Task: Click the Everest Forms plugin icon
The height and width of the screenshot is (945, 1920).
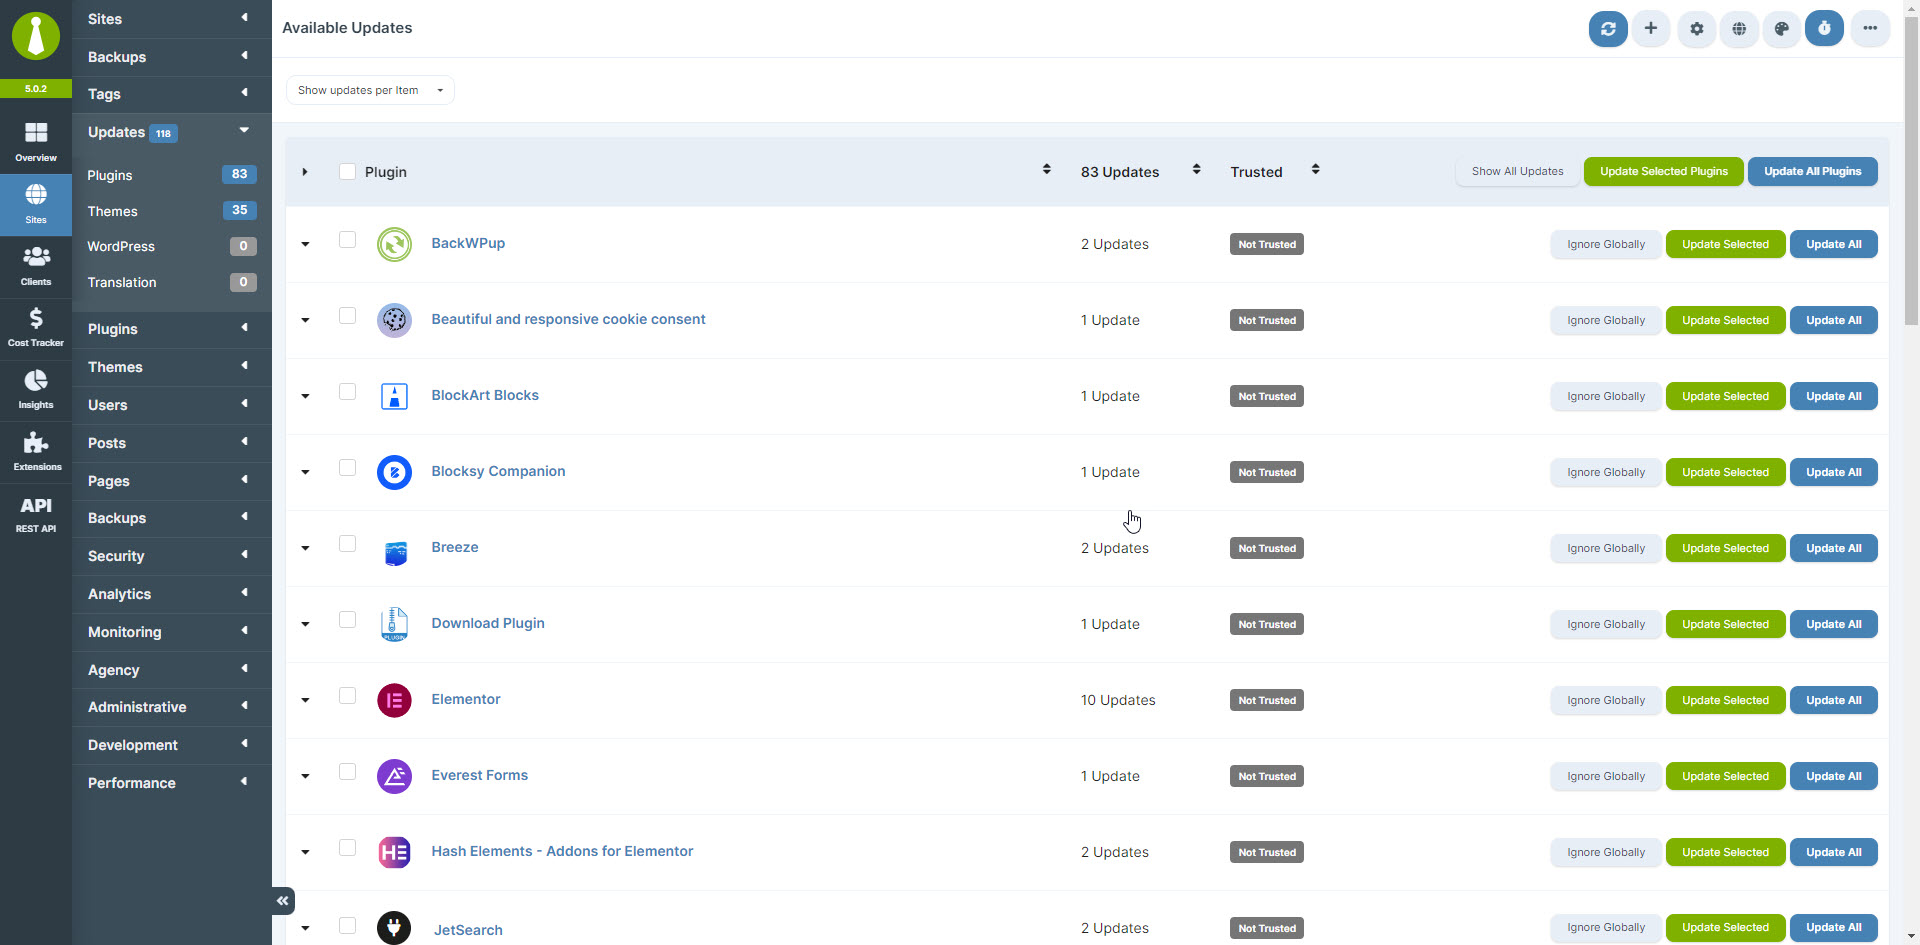Action: [394, 776]
